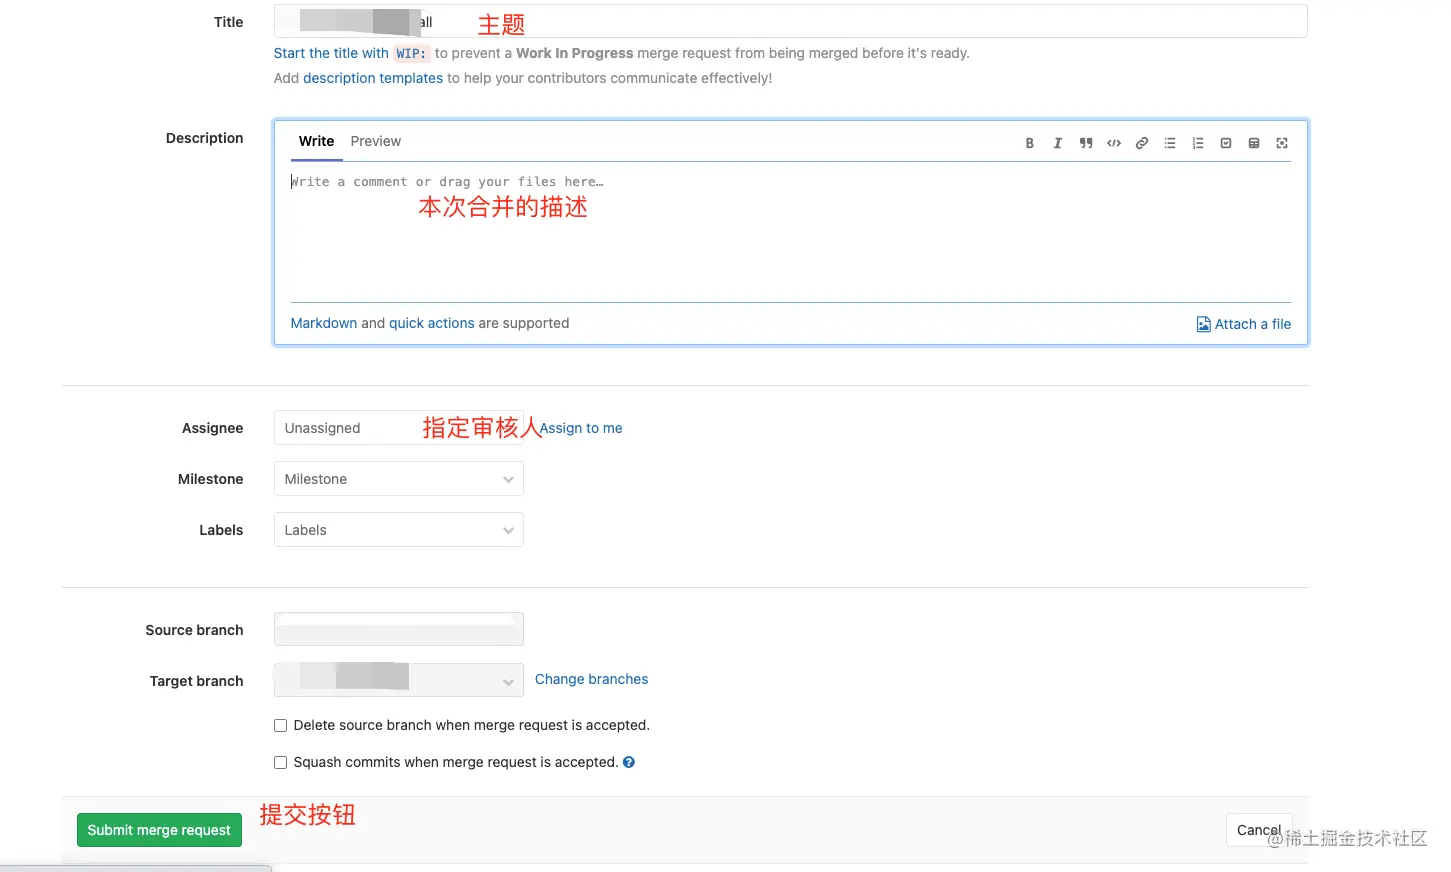The image size is (1451, 872).
Task: Enable deleting source branch after merge
Action: coord(280,725)
